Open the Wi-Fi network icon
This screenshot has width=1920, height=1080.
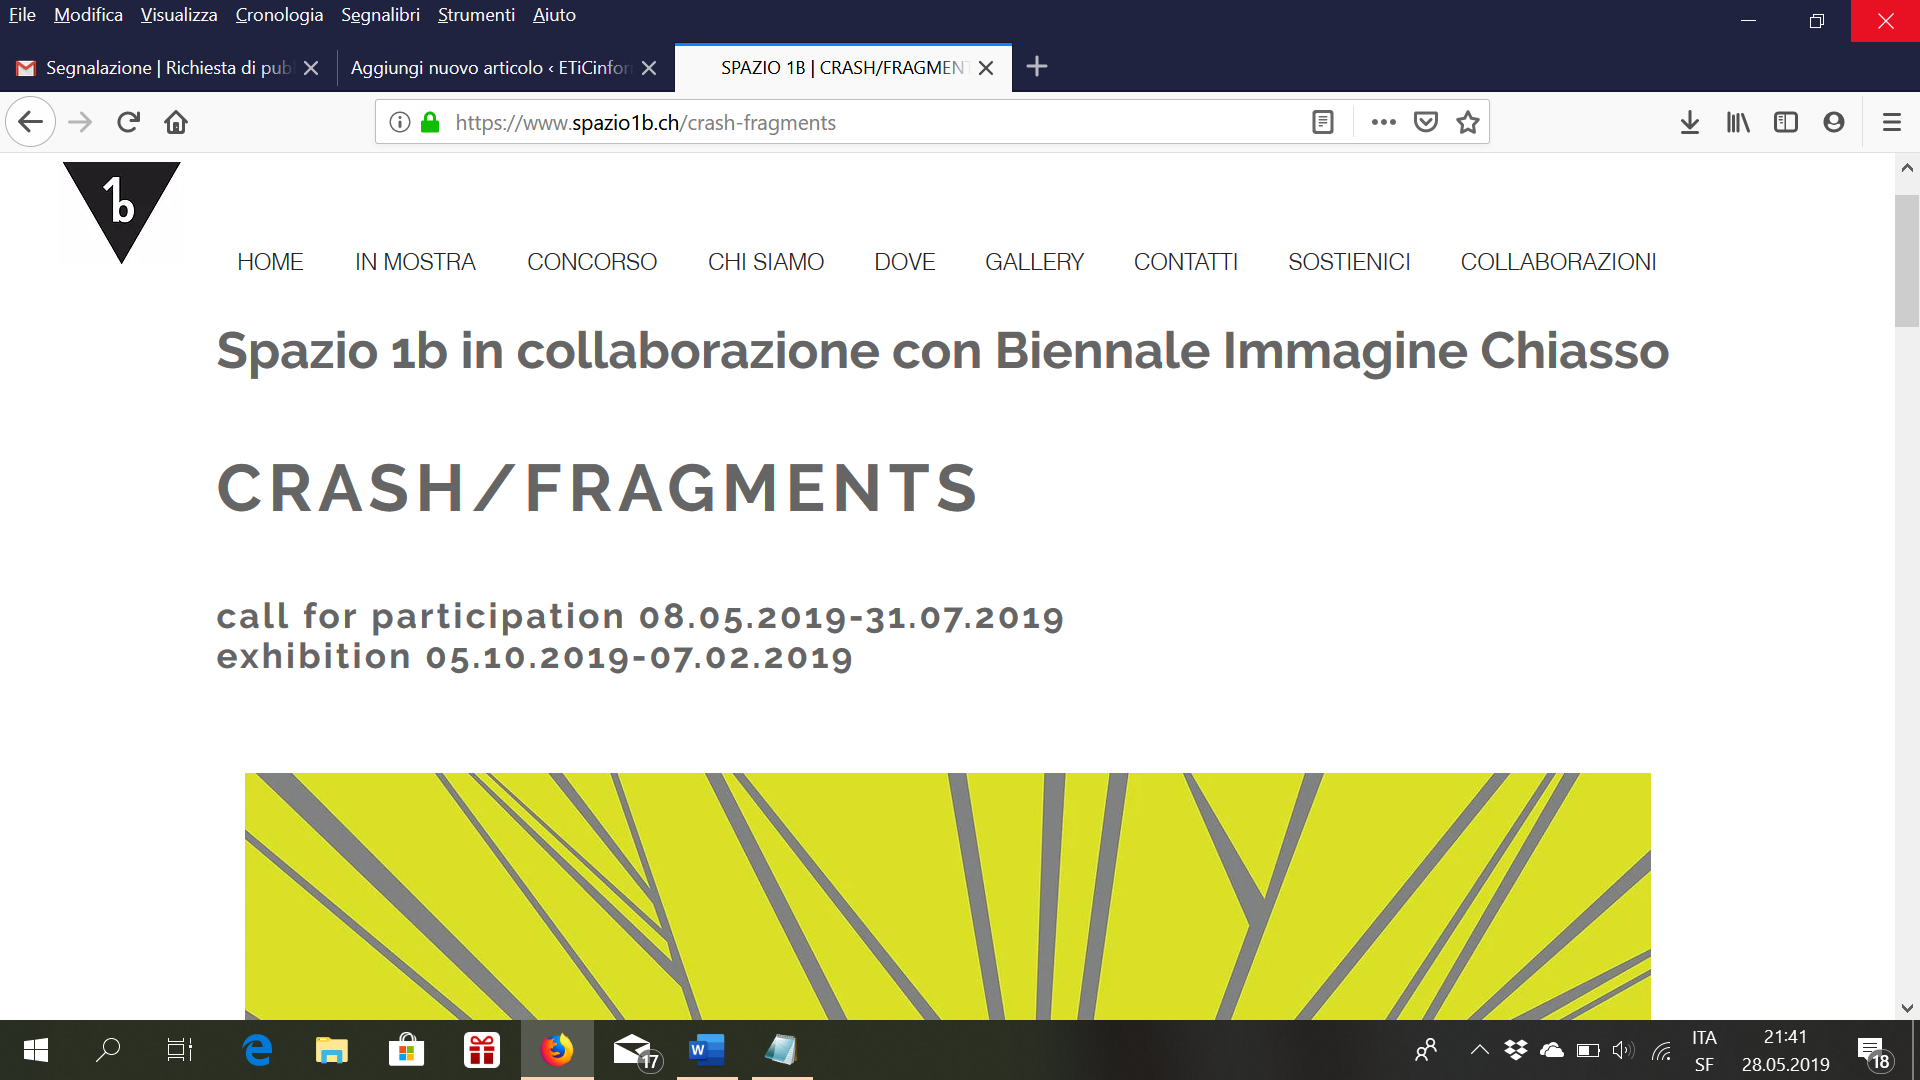[1661, 1050]
